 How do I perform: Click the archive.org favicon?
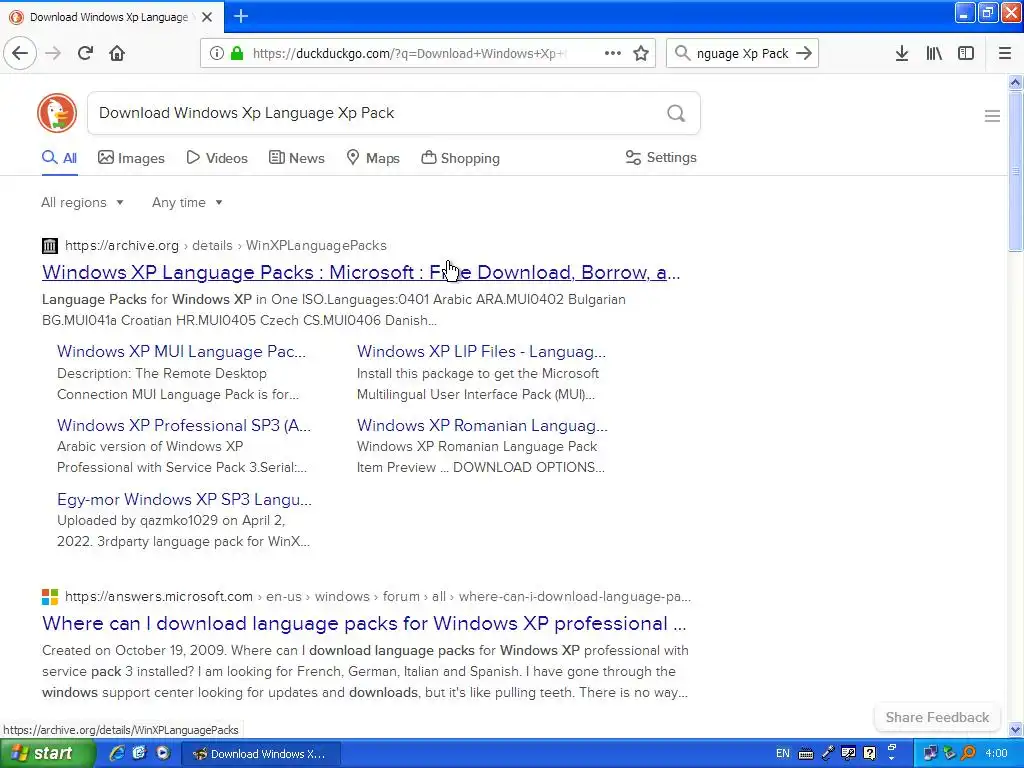point(50,246)
